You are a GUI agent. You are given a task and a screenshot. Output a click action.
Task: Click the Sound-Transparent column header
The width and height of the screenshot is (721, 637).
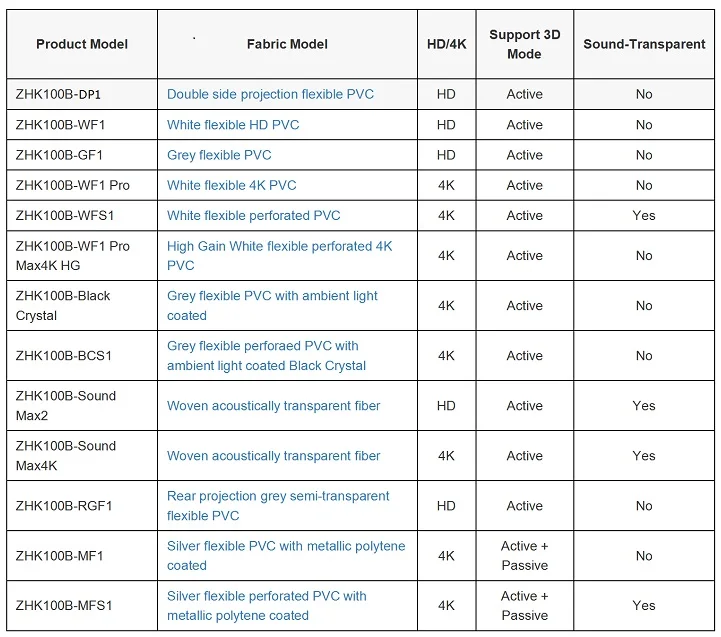tap(644, 44)
